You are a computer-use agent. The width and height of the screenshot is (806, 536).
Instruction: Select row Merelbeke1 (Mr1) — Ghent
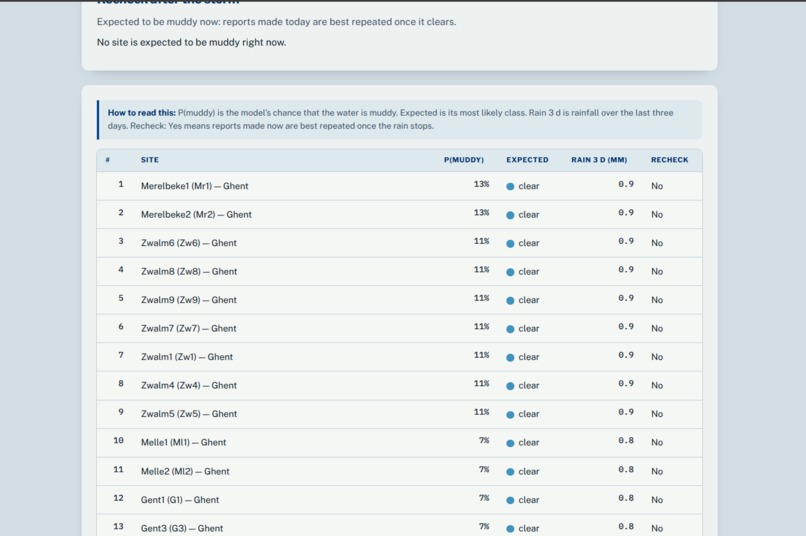[x=399, y=186]
